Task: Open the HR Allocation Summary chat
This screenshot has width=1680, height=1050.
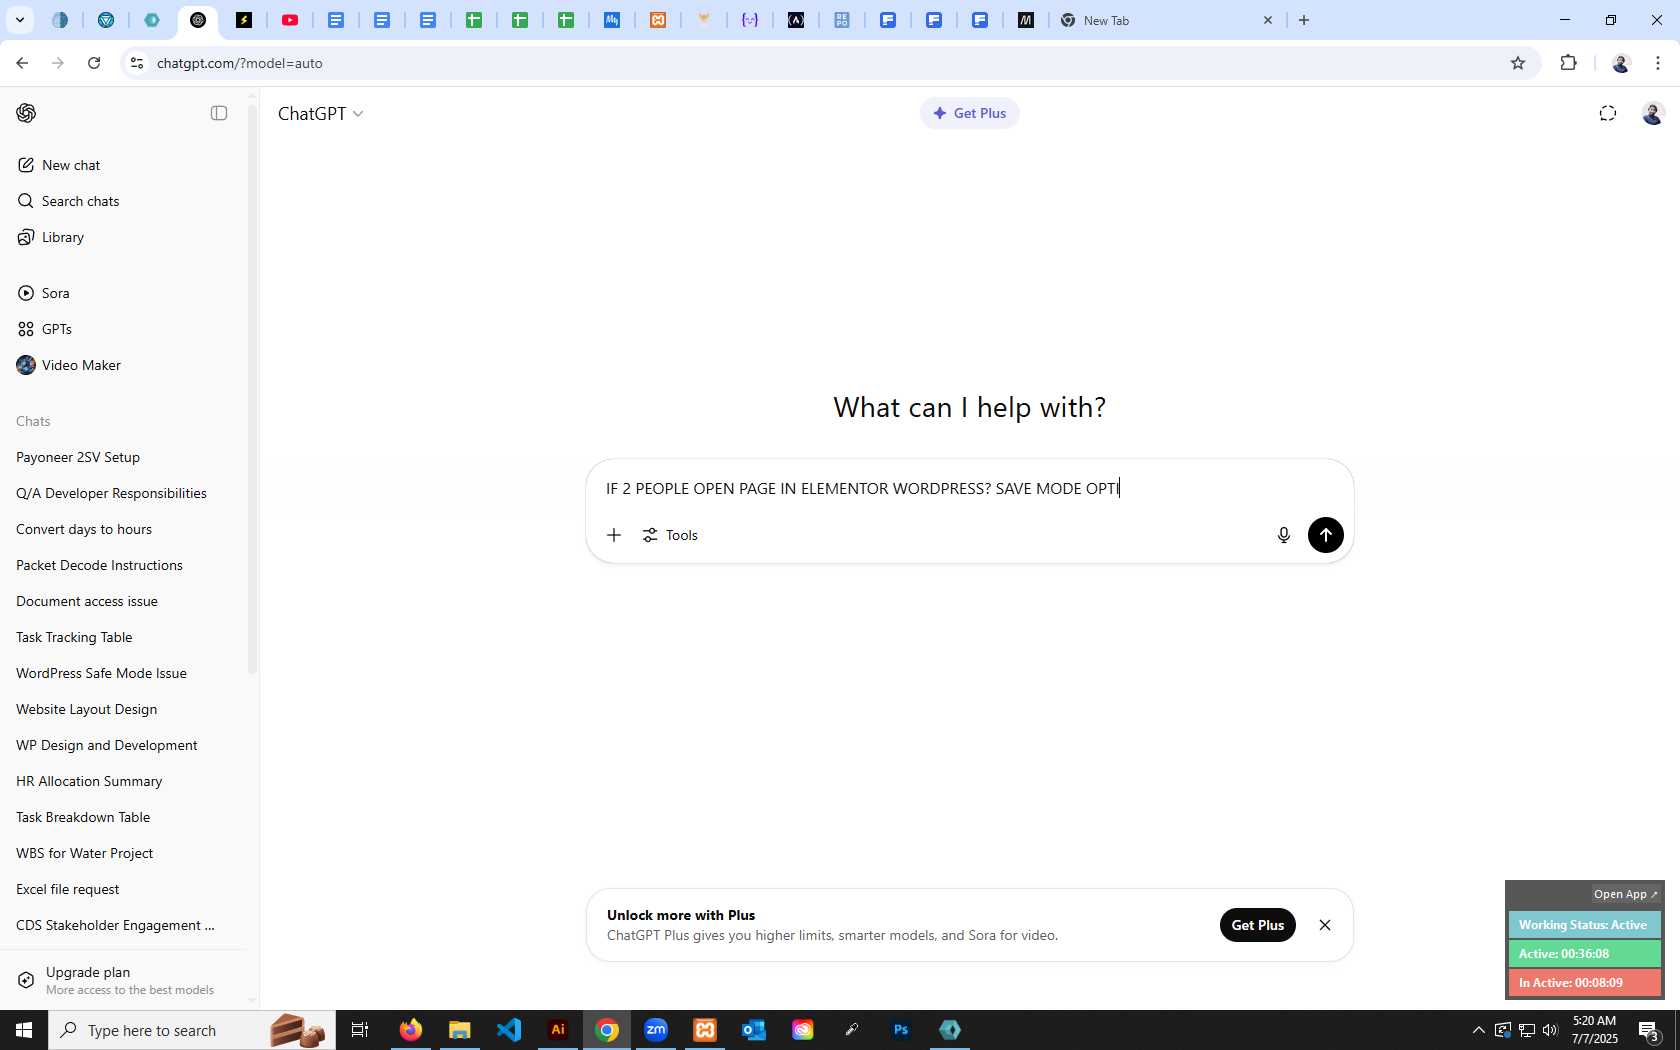Action: (x=124, y=781)
